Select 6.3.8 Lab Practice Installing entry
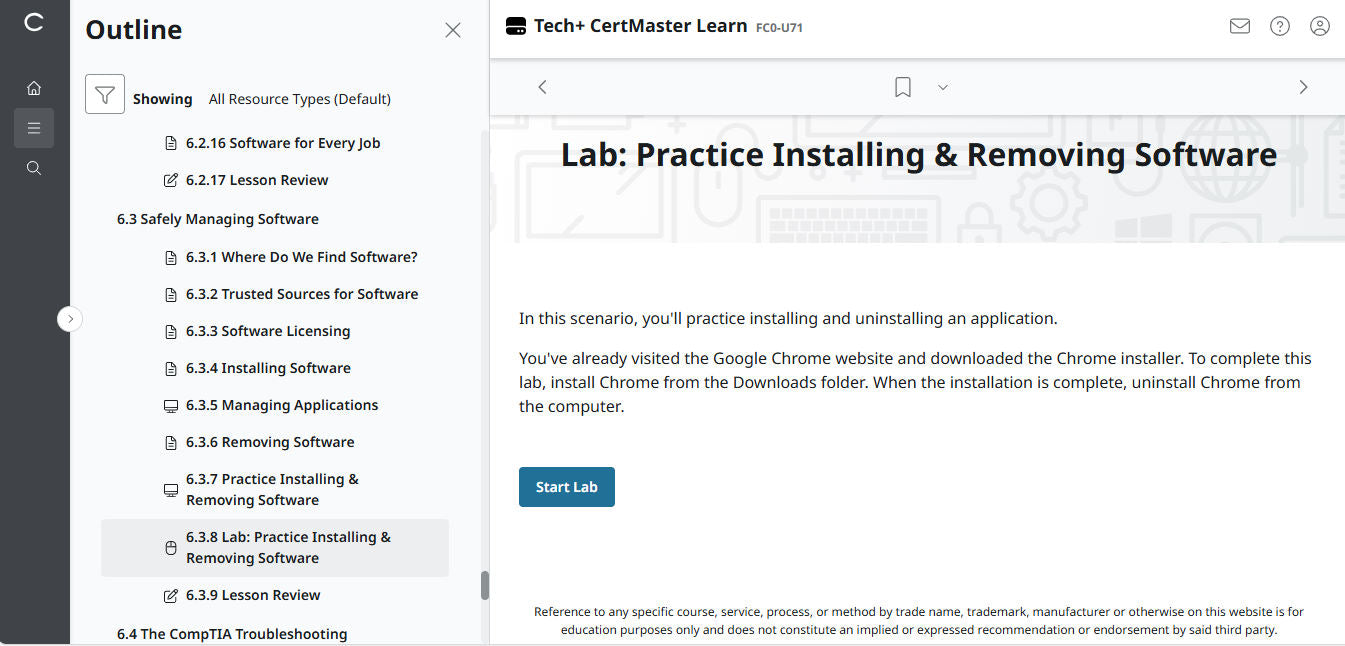Viewport: 1345px width, 646px height. [x=288, y=547]
